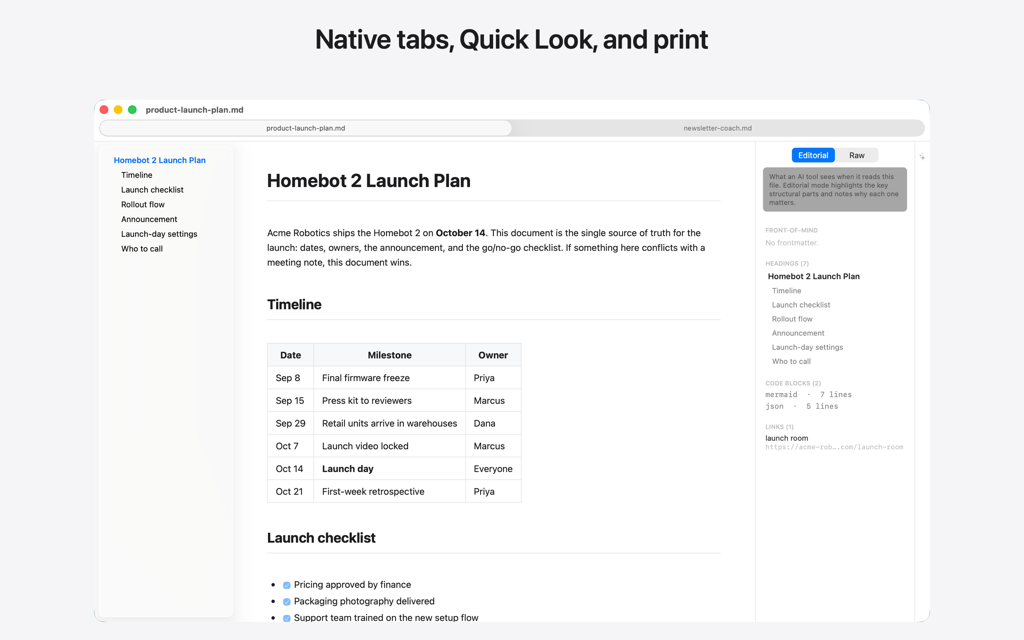Toggle Packaging photography delivered checkbox

287,601
